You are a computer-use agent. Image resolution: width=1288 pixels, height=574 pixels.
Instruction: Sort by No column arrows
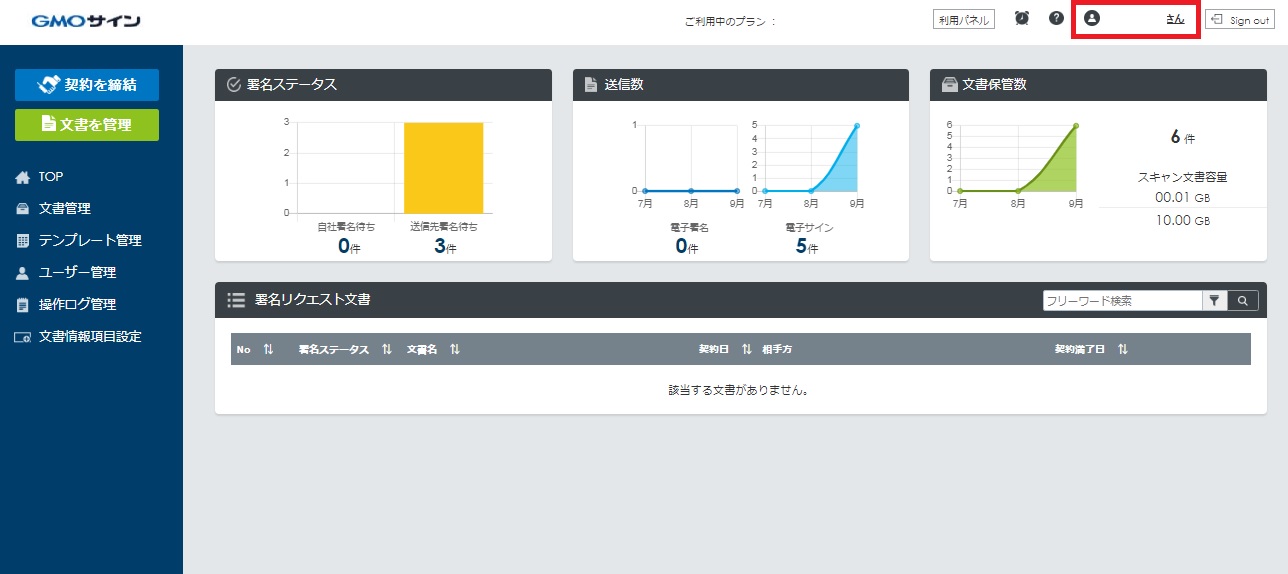[x=268, y=349]
